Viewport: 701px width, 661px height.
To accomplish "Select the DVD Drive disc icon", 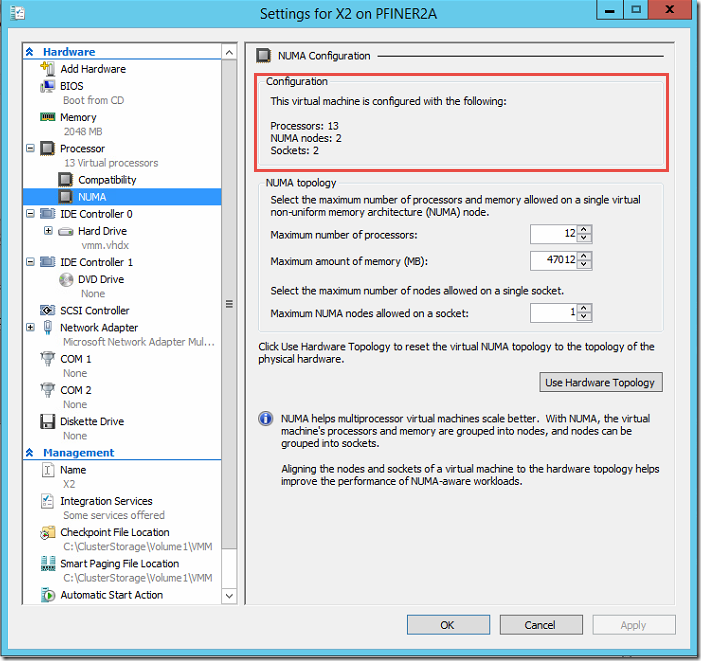I will 66,279.
